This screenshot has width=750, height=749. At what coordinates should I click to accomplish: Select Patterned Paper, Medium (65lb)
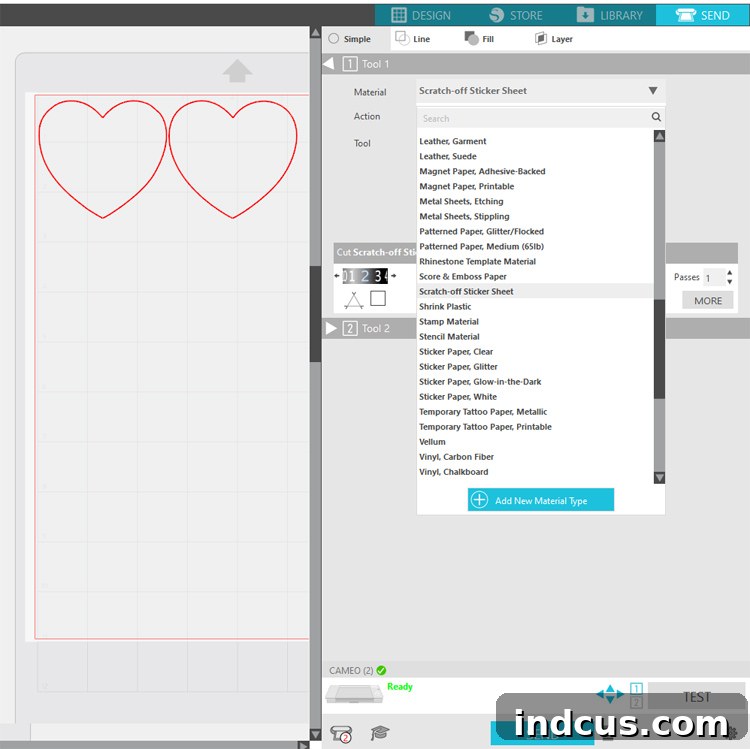coord(481,246)
